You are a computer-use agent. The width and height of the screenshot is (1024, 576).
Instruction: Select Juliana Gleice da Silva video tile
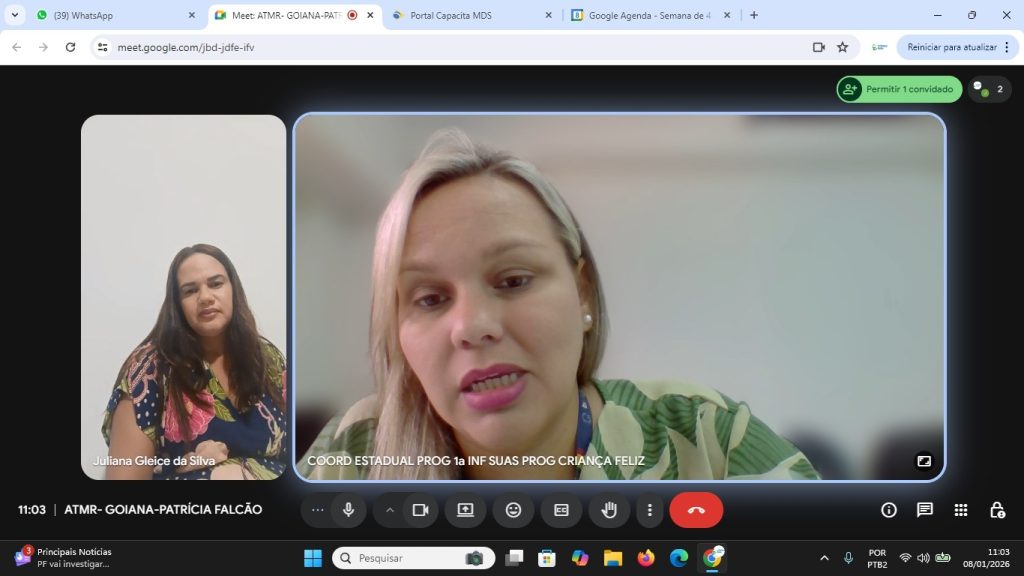coord(184,297)
